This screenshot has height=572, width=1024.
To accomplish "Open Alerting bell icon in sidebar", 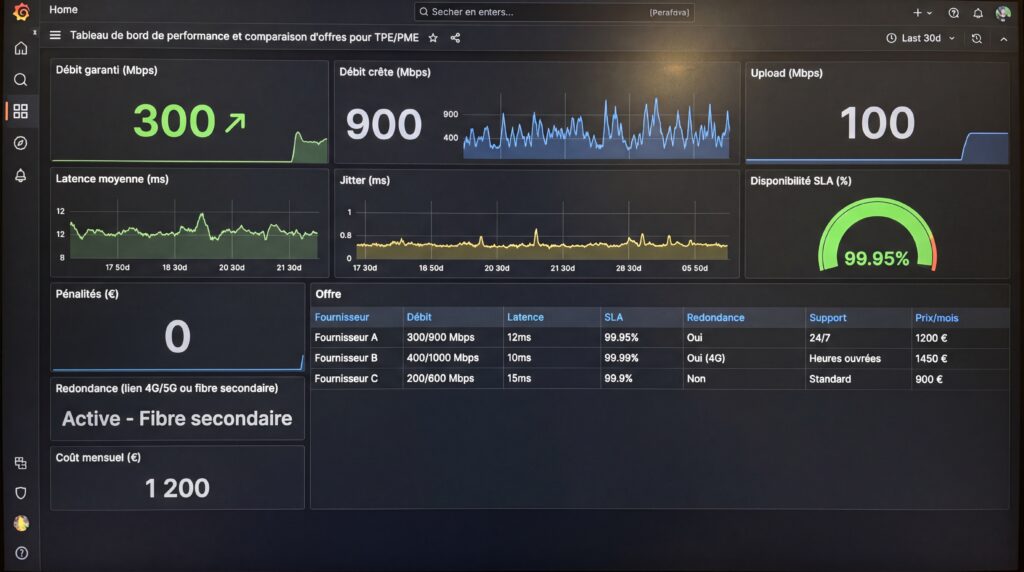I will [x=21, y=175].
